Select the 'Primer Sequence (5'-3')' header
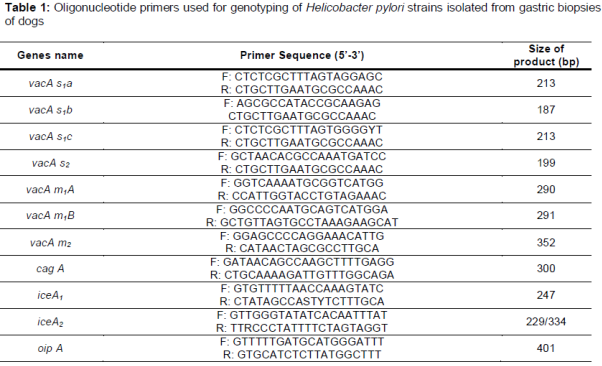 pyautogui.click(x=302, y=55)
